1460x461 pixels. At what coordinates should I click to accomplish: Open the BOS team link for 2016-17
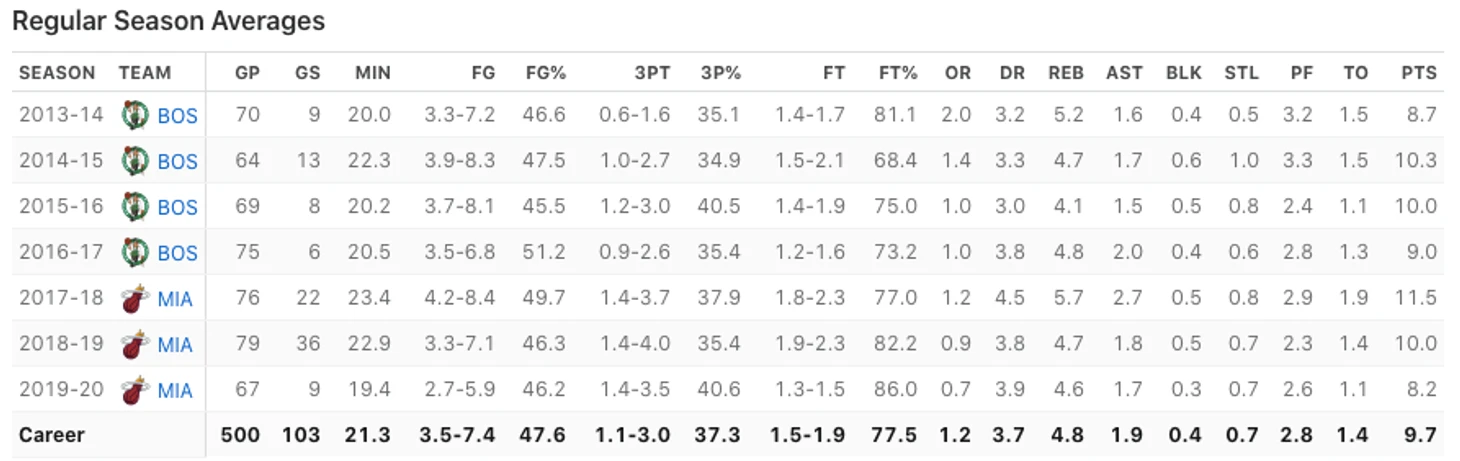point(178,253)
